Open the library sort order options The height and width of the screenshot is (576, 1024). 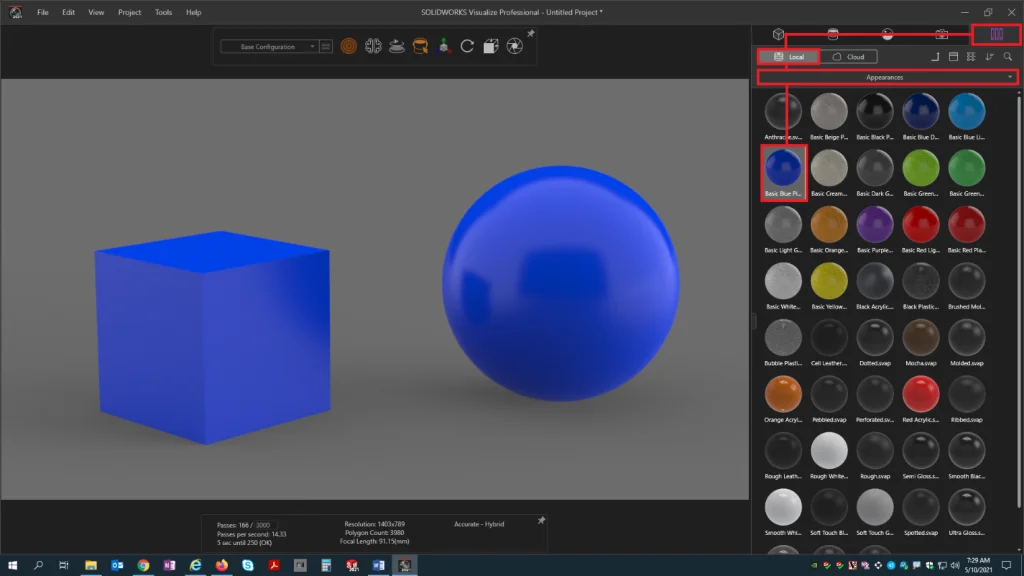tap(990, 57)
